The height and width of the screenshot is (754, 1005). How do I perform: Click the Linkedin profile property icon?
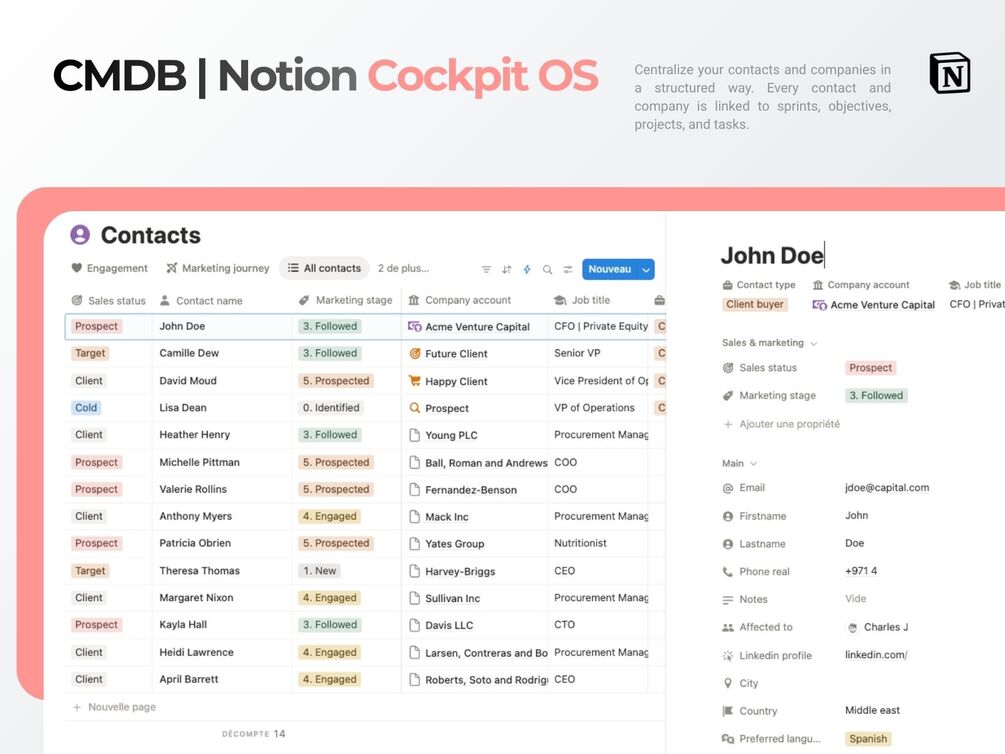[x=727, y=655]
